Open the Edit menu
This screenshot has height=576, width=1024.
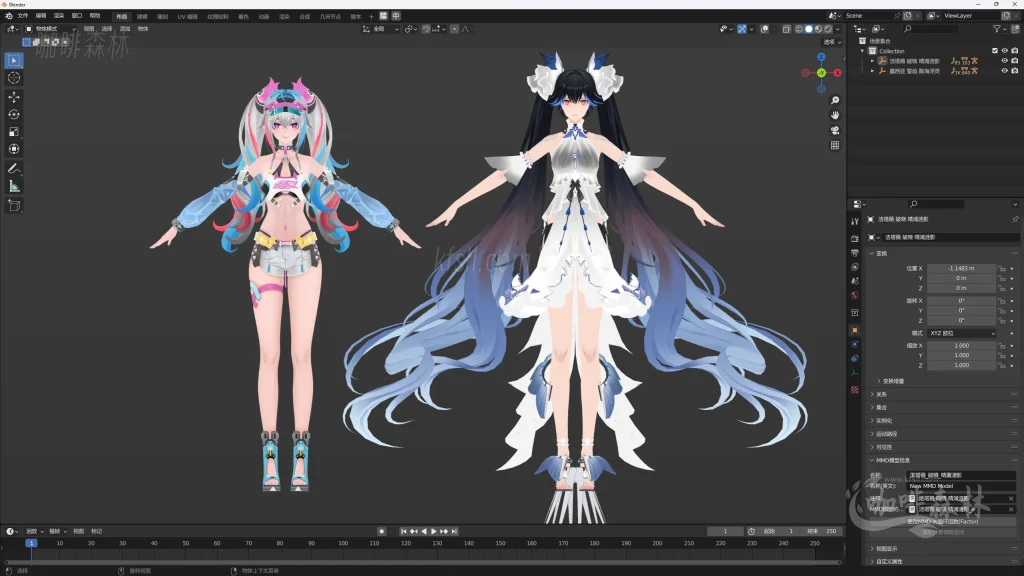(41, 16)
